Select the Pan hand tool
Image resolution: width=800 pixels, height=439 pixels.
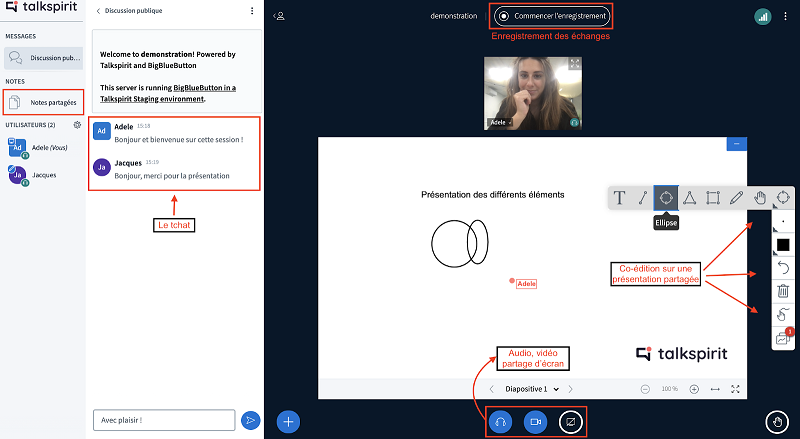(760, 198)
